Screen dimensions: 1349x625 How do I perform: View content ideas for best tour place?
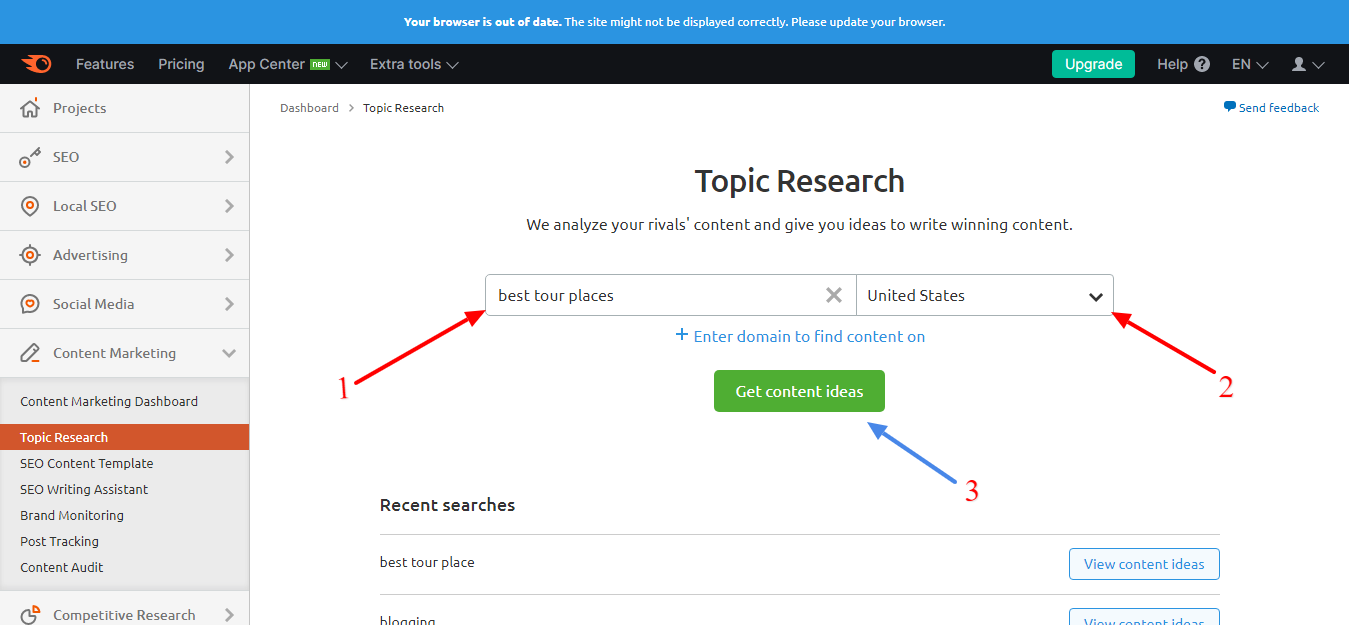[x=1144, y=564]
